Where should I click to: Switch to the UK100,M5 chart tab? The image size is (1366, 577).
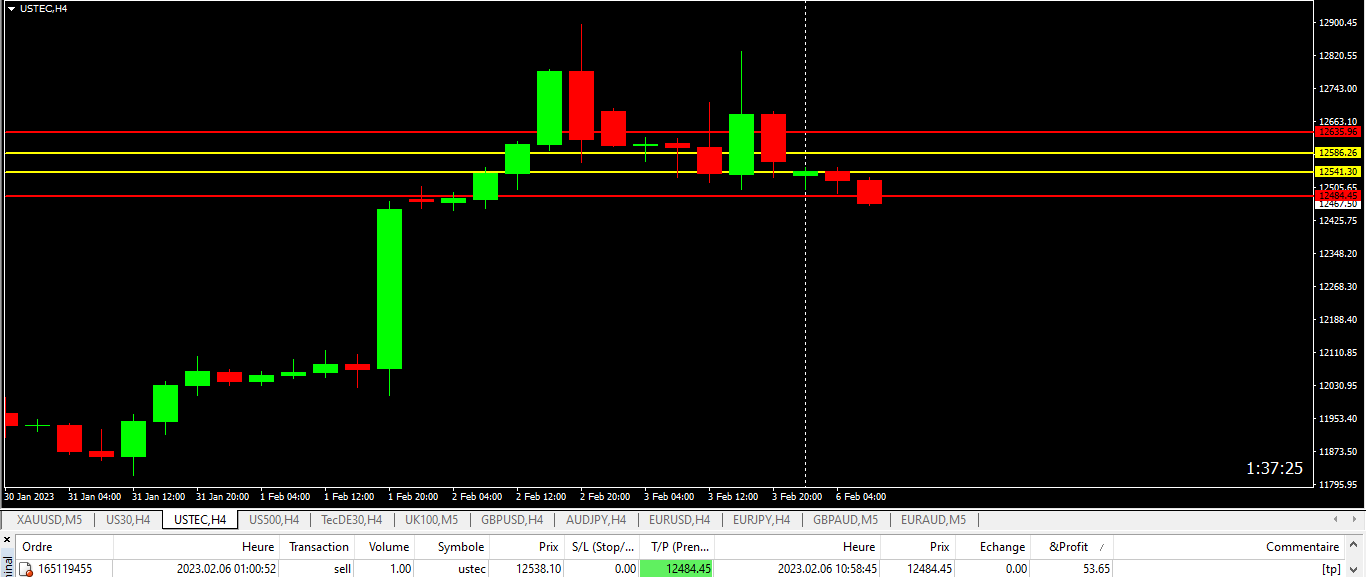431,520
